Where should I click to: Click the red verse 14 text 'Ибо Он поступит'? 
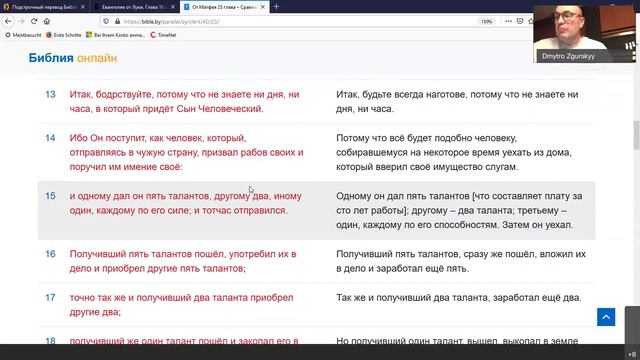(x=108, y=138)
